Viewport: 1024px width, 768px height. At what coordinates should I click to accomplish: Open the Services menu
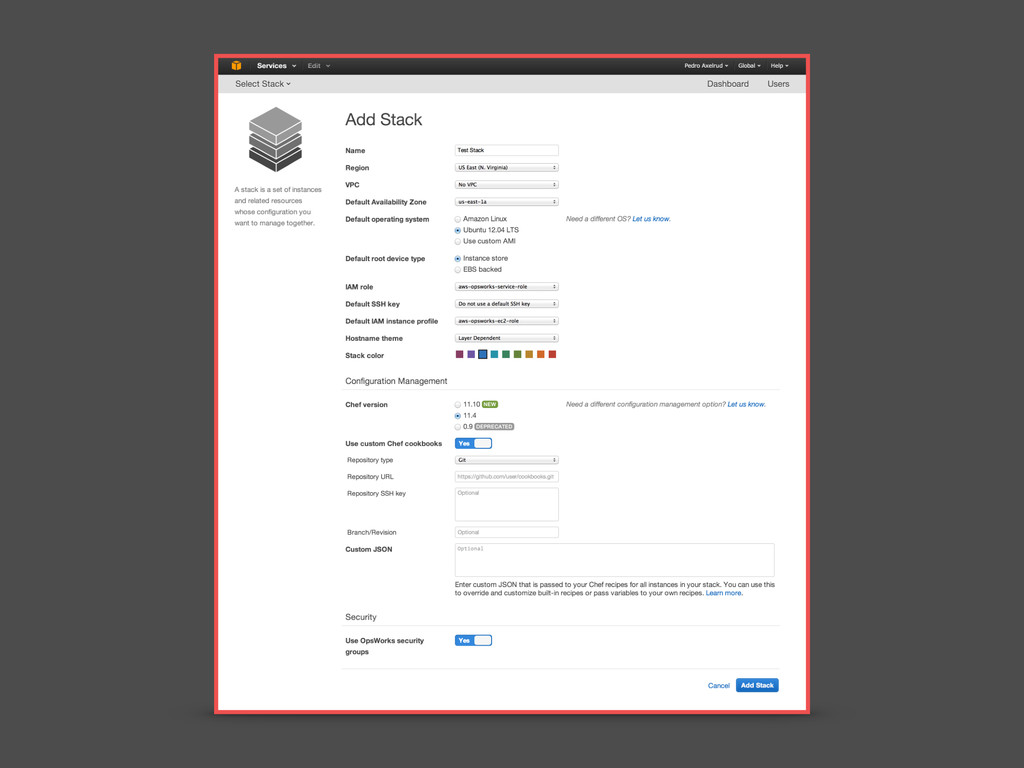(x=276, y=66)
